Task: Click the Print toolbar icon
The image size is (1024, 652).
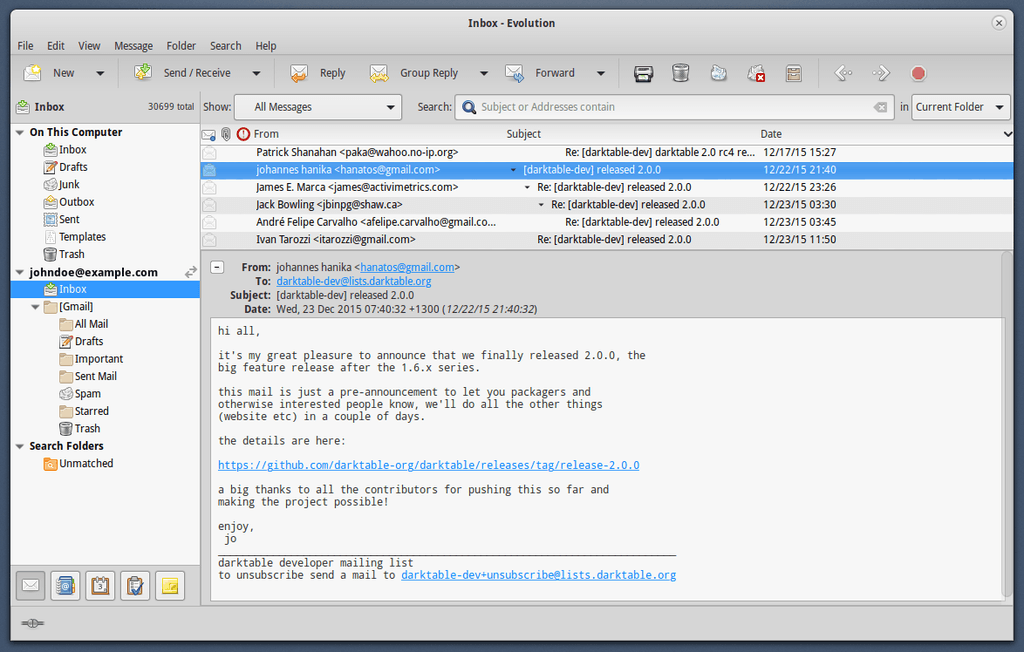Action: point(644,73)
